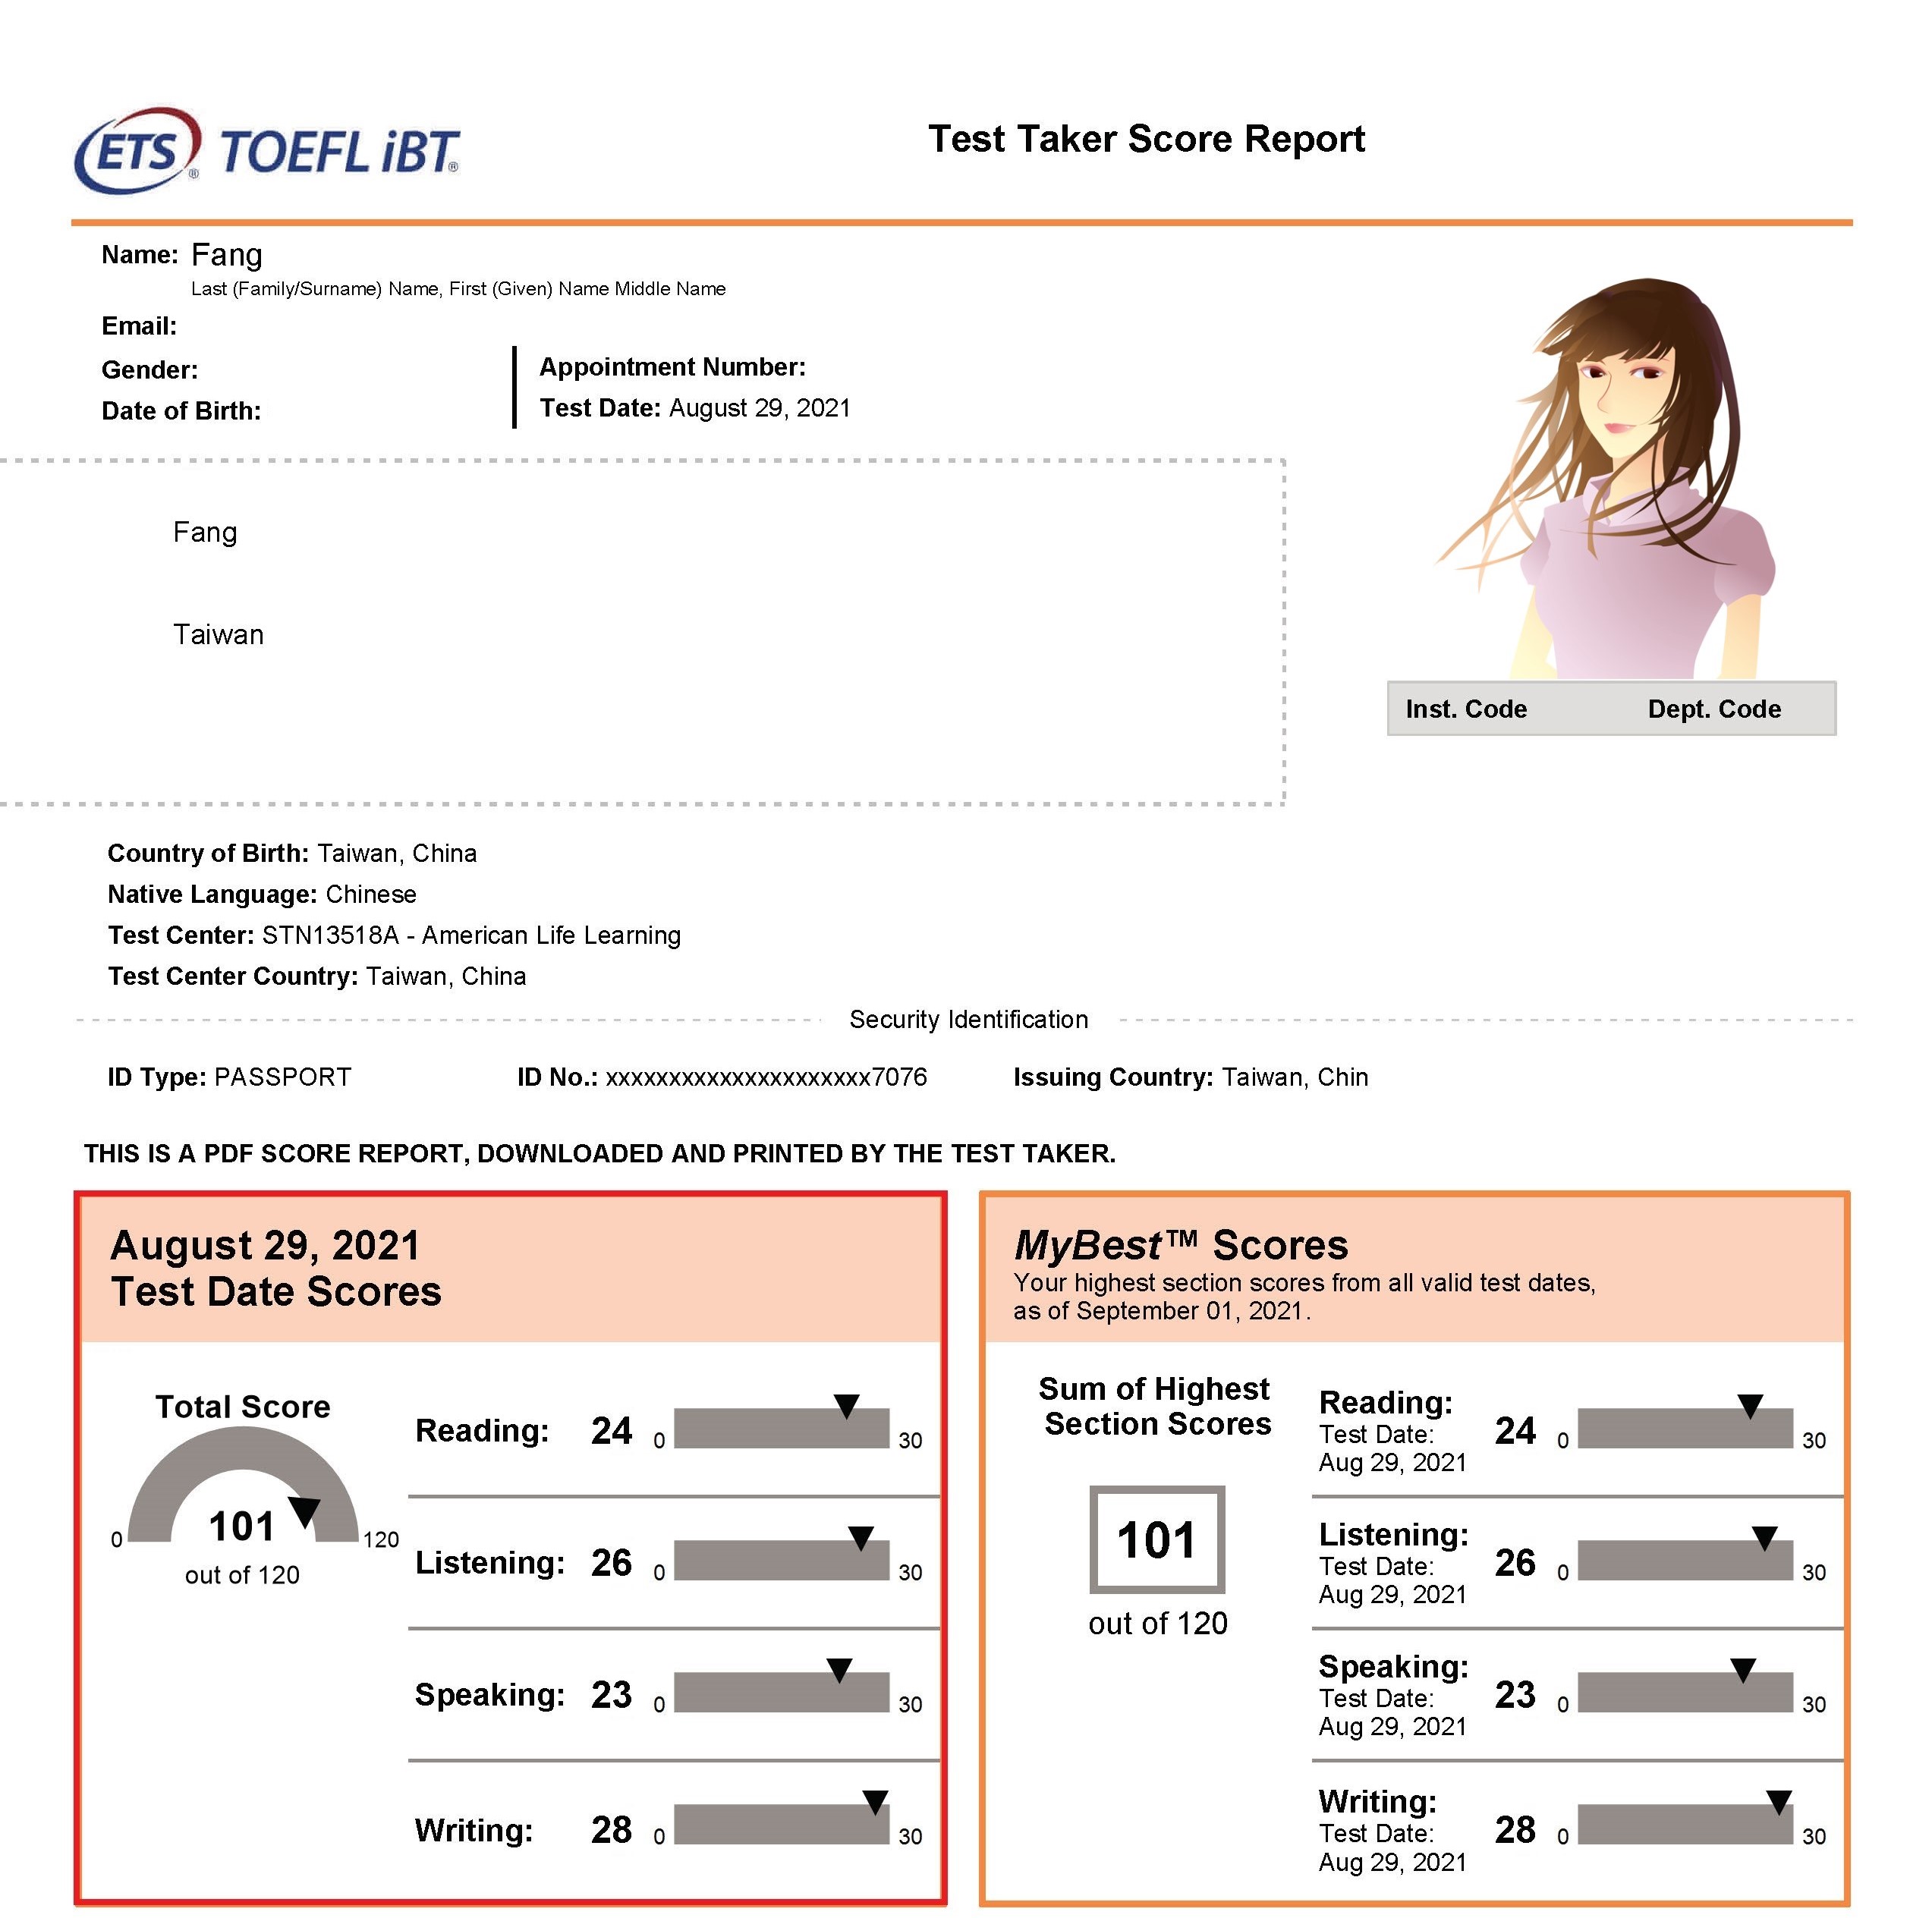Click the Speaking label in Test Date Scores
The width and height of the screenshot is (1932, 1918).
point(490,1695)
